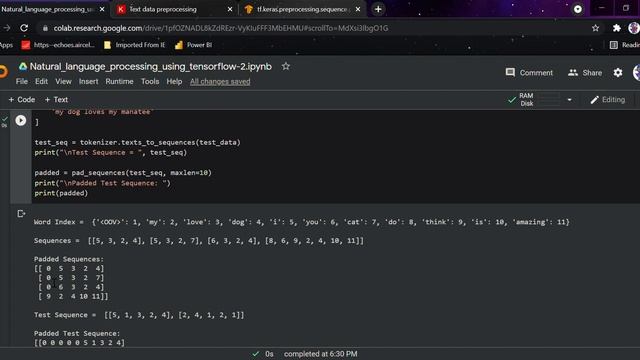
Task: Click the cell output toggle icon
Action: pyautogui.click(x=21, y=213)
